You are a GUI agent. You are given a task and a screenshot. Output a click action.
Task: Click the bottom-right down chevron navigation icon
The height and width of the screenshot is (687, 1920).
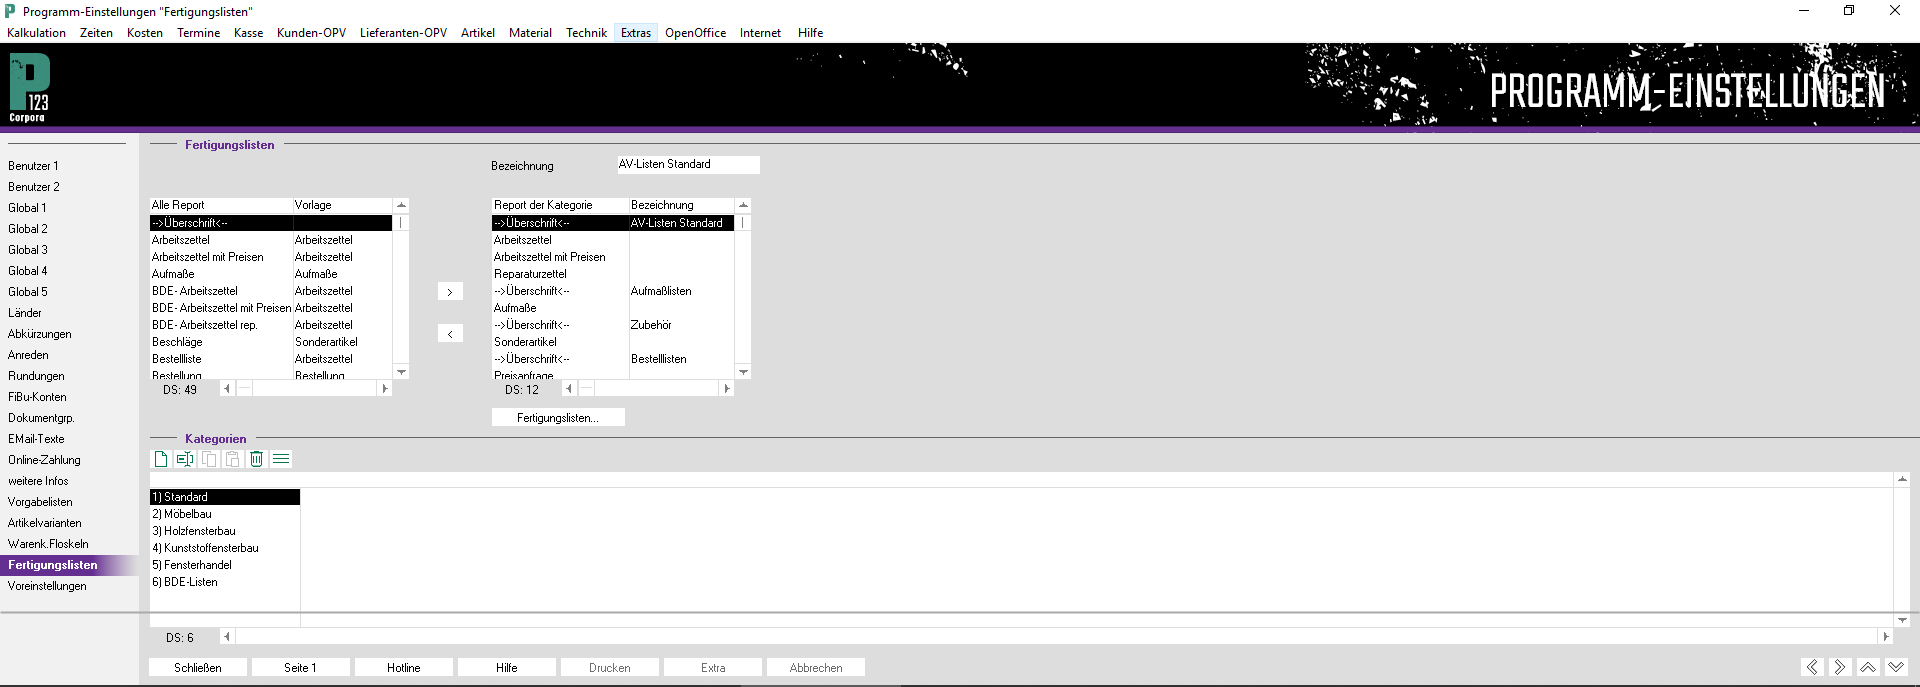click(x=1896, y=667)
